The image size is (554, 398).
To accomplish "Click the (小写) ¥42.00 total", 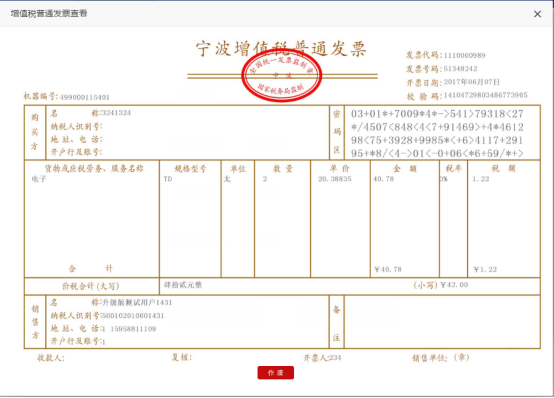I will [441, 285].
